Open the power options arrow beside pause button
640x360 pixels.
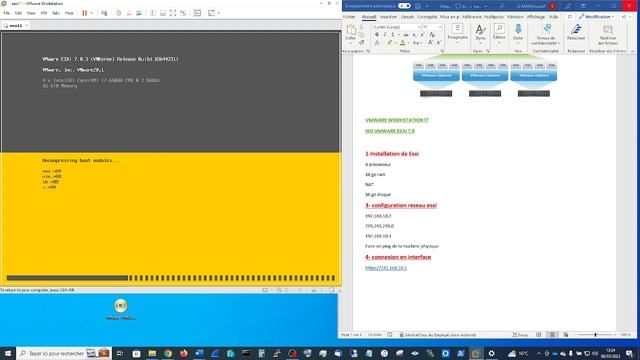(x=91, y=13)
